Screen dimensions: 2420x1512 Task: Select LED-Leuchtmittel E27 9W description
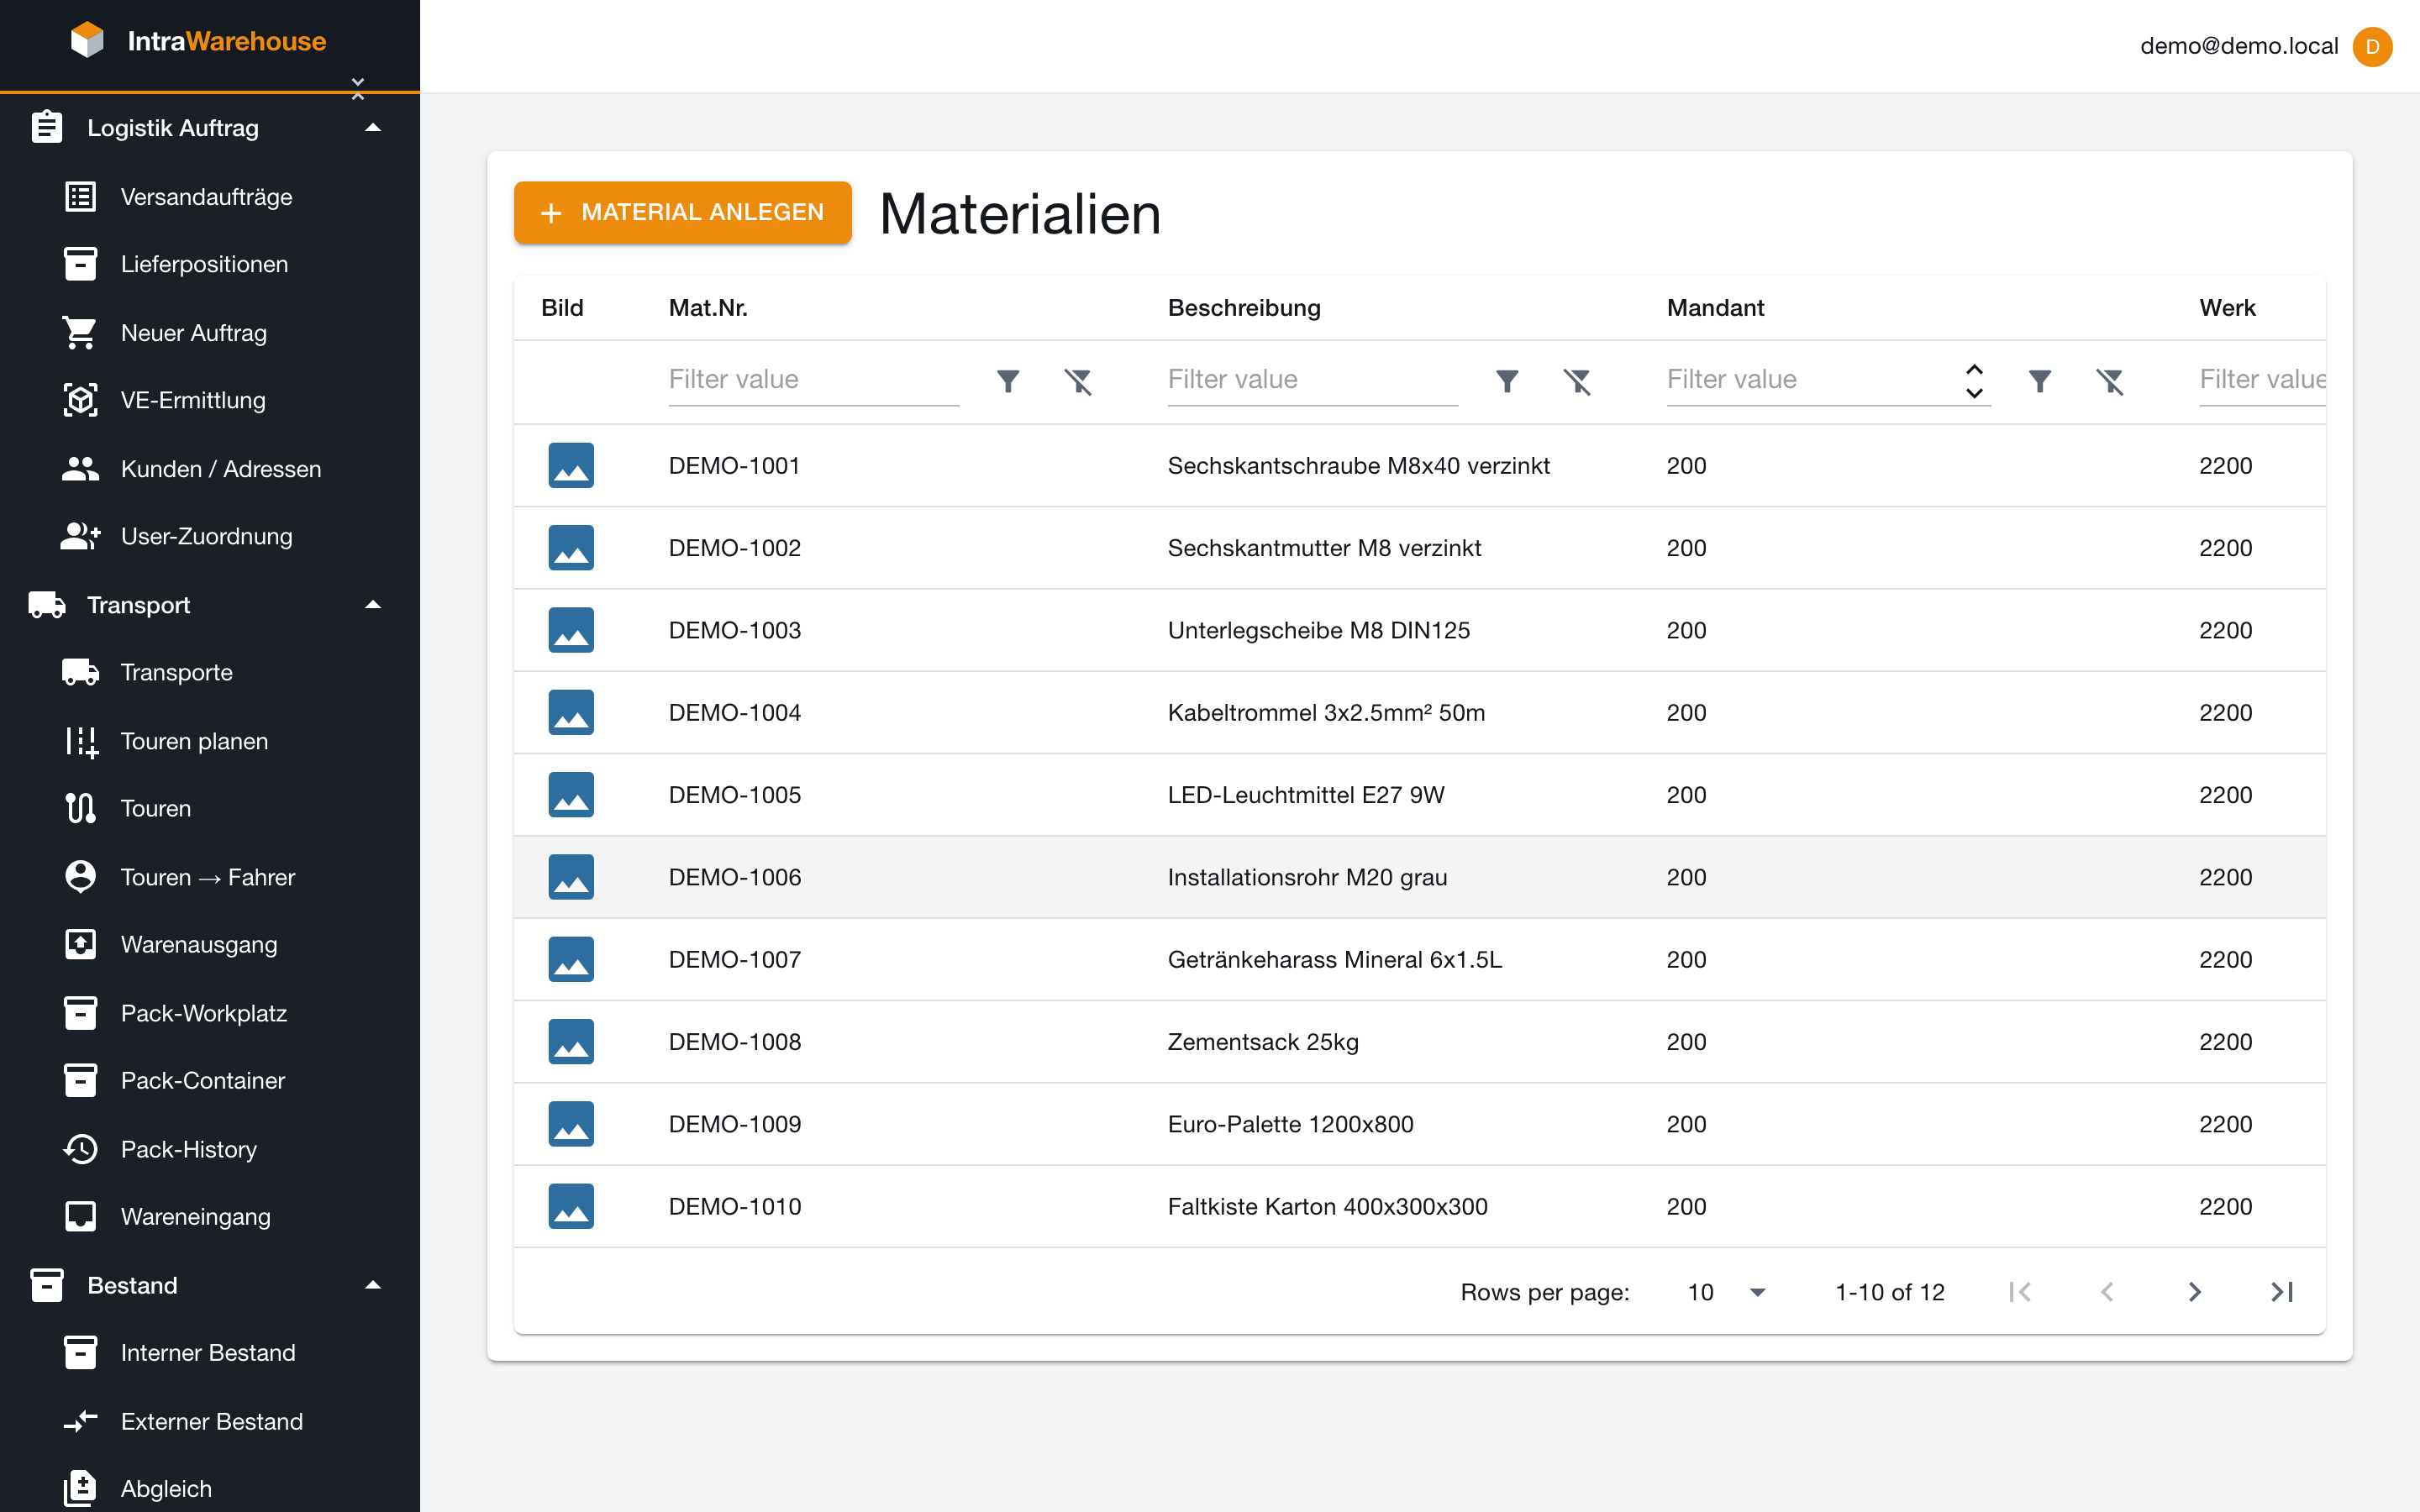1306,795
